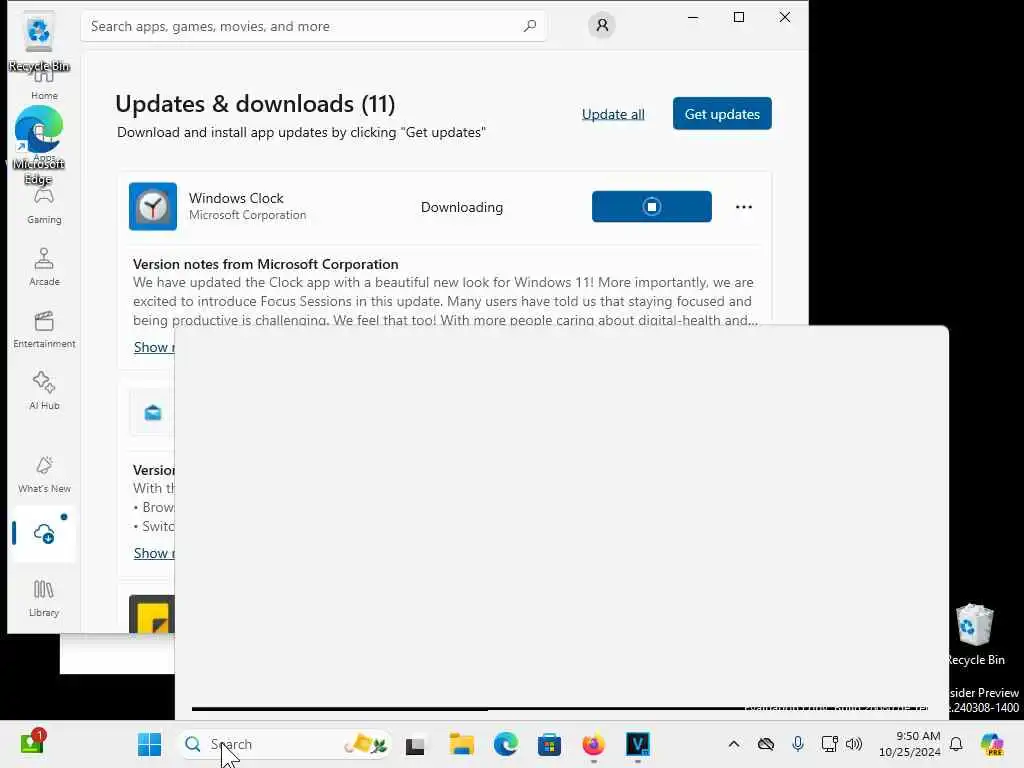Open the network tray icon

tap(829, 744)
